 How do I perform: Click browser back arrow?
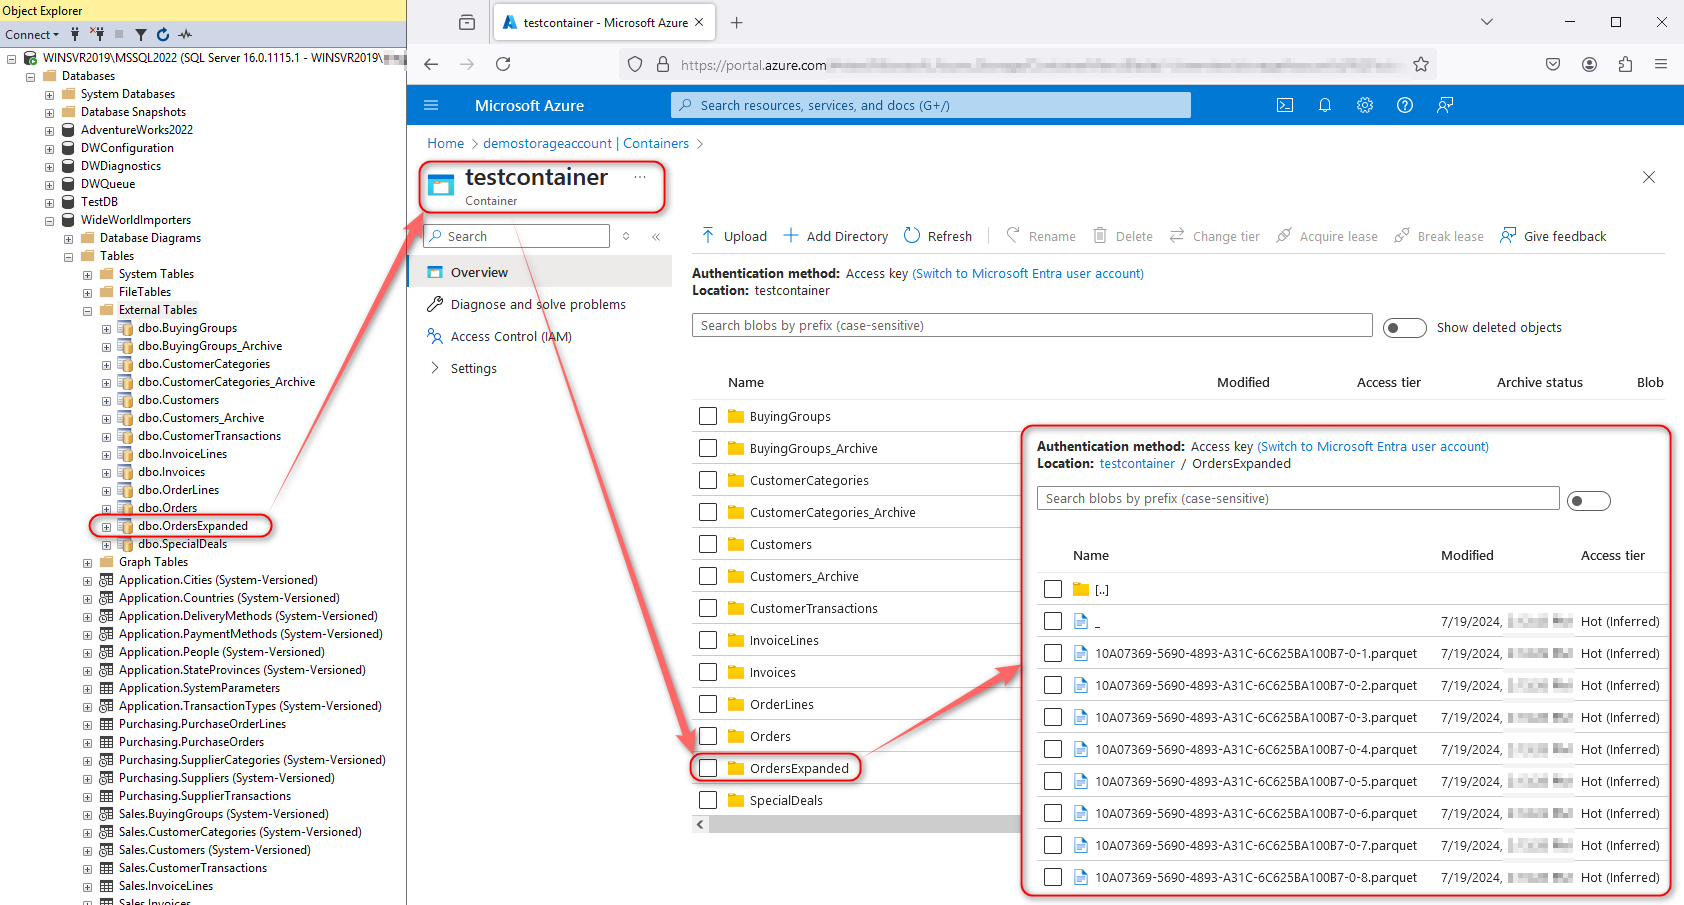[x=431, y=64]
